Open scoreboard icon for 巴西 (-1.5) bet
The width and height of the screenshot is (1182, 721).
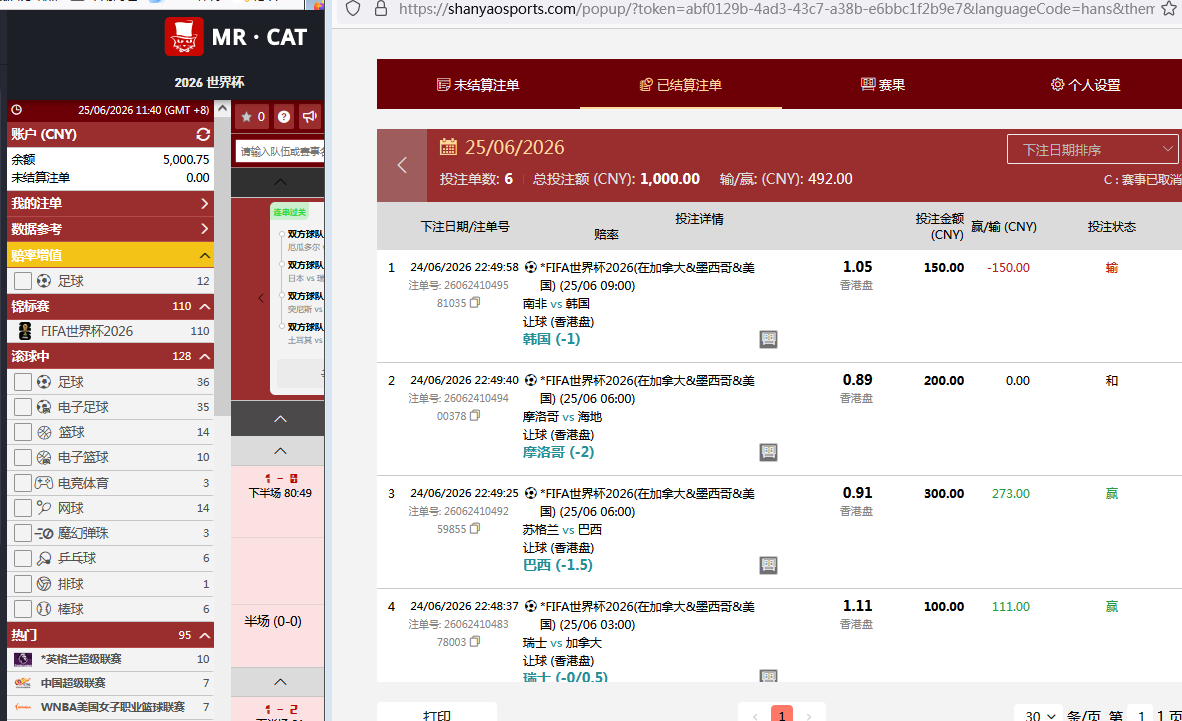point(768,566)
